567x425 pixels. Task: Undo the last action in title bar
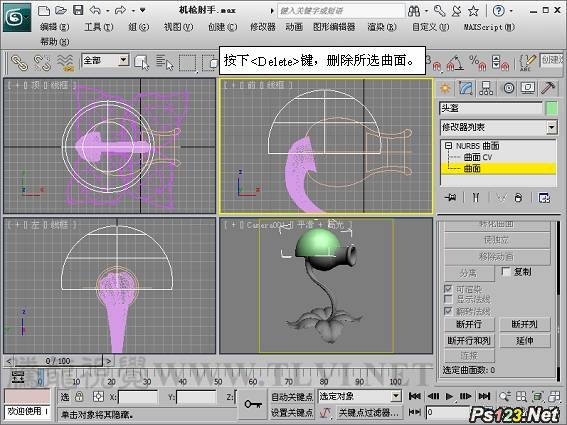click(x=95, y=10)
